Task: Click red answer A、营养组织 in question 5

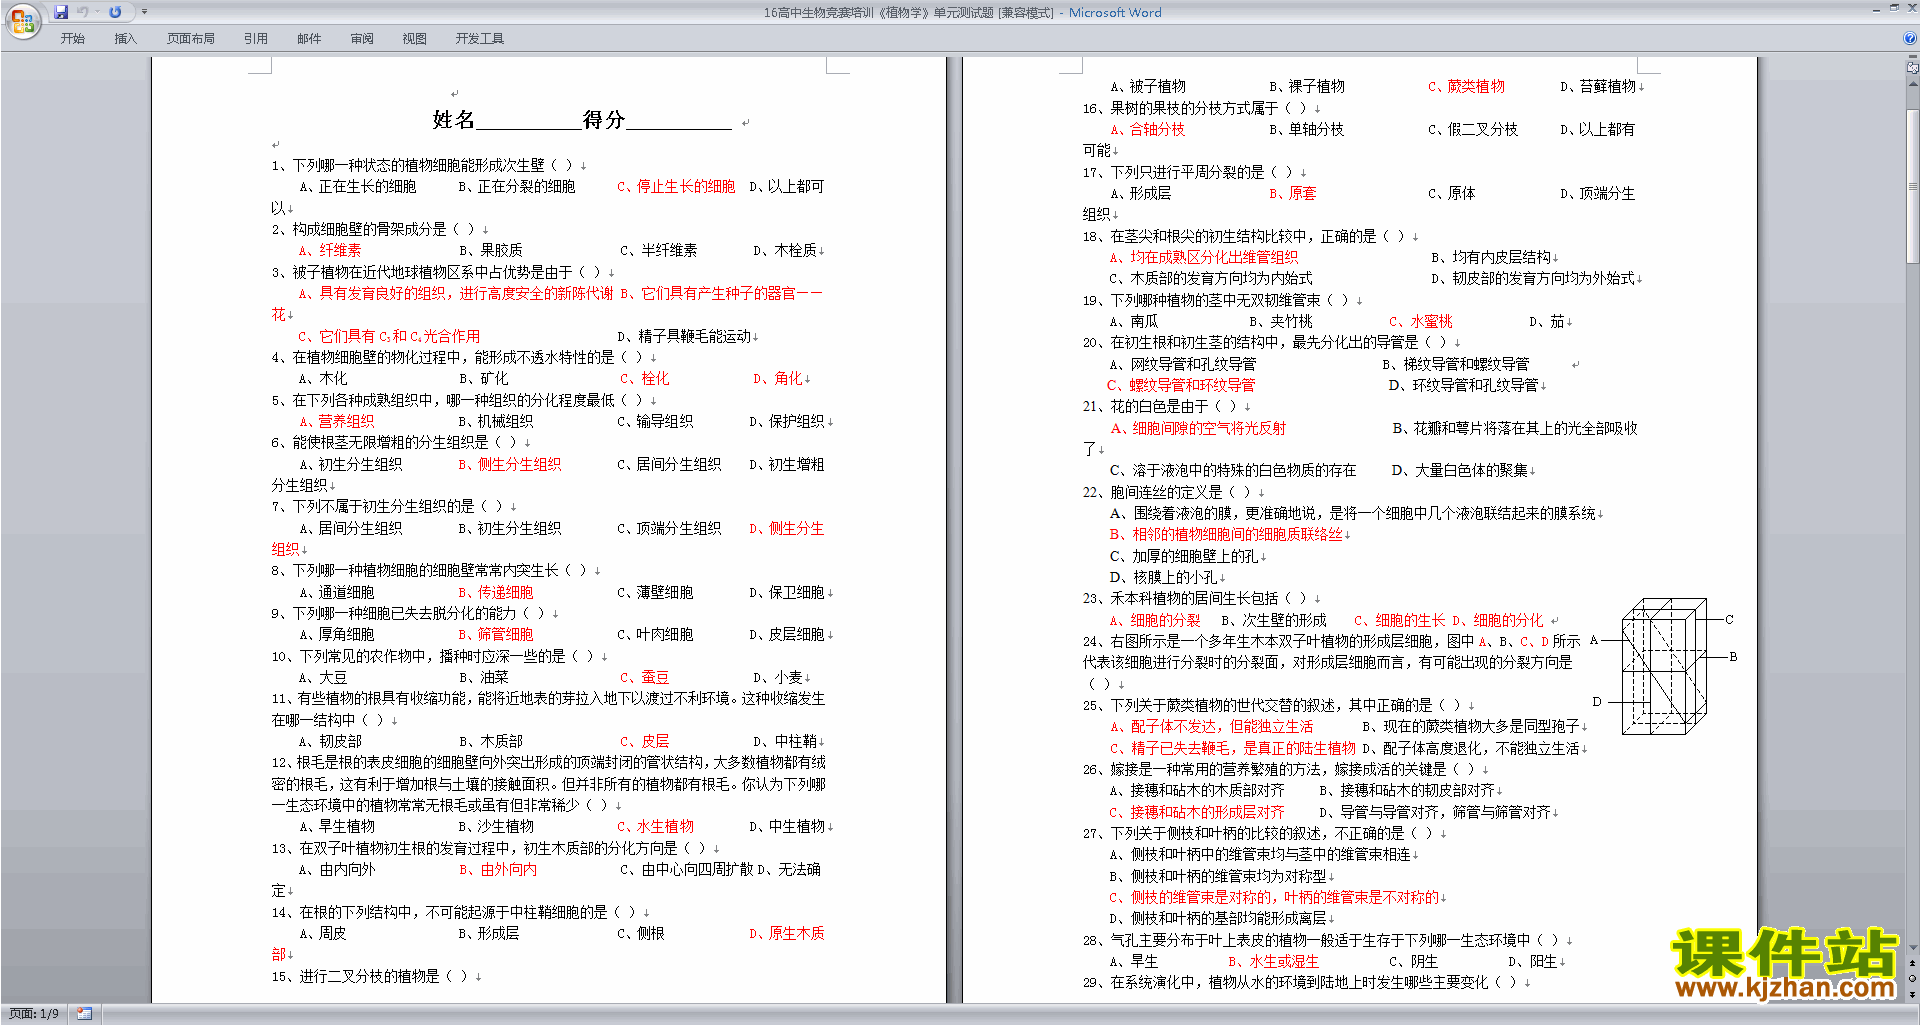Action: [337, 422]
